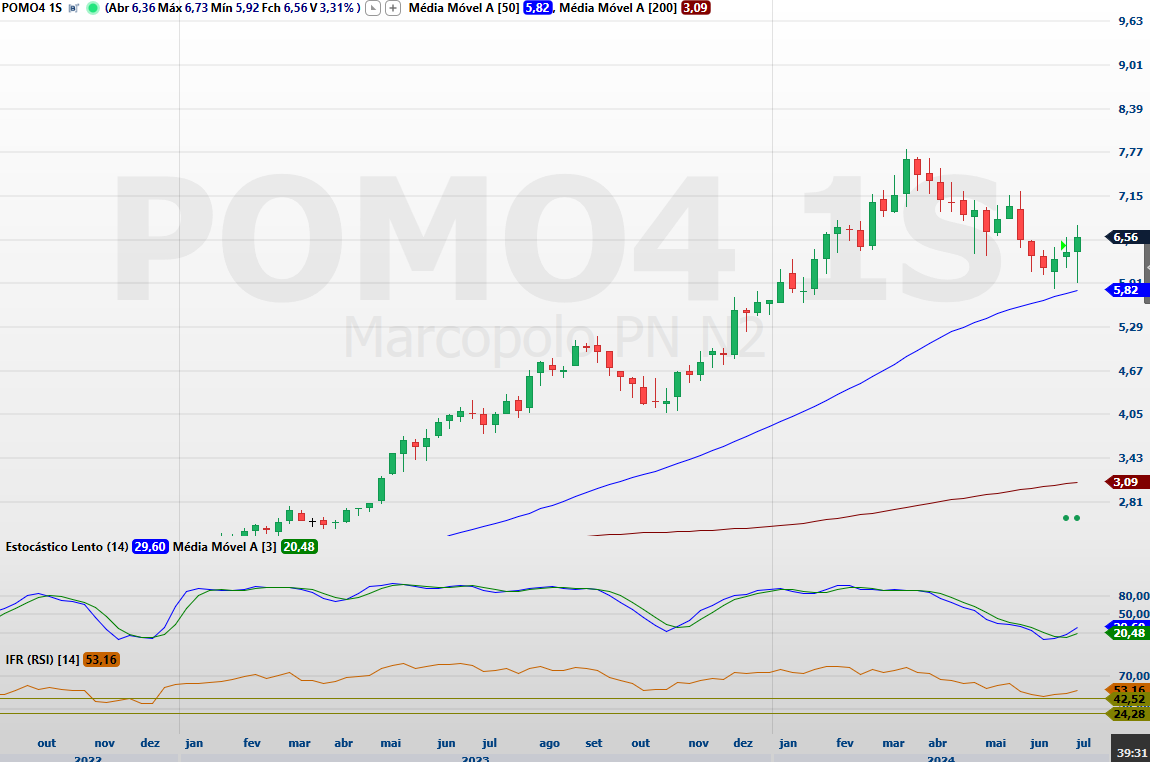
Task: Click the 42,52 olive level tag on RSI axis
Action: 1128,699
